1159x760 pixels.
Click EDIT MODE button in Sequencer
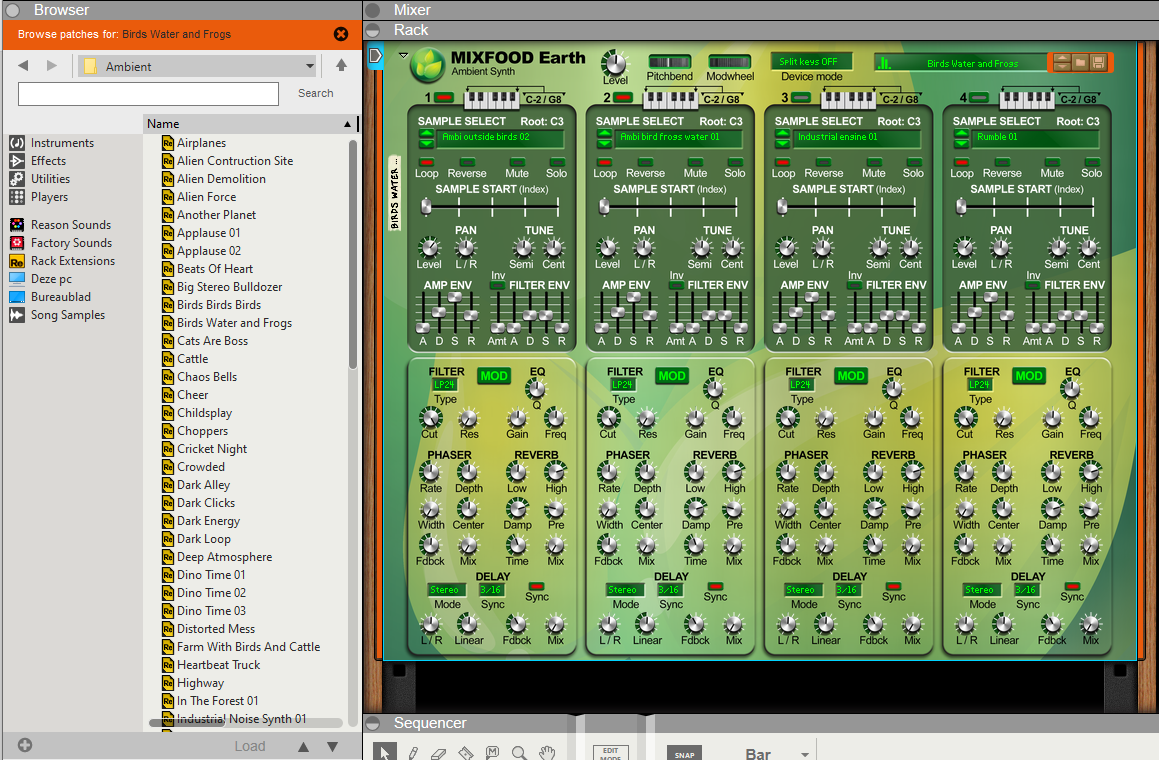pos(611,753)
